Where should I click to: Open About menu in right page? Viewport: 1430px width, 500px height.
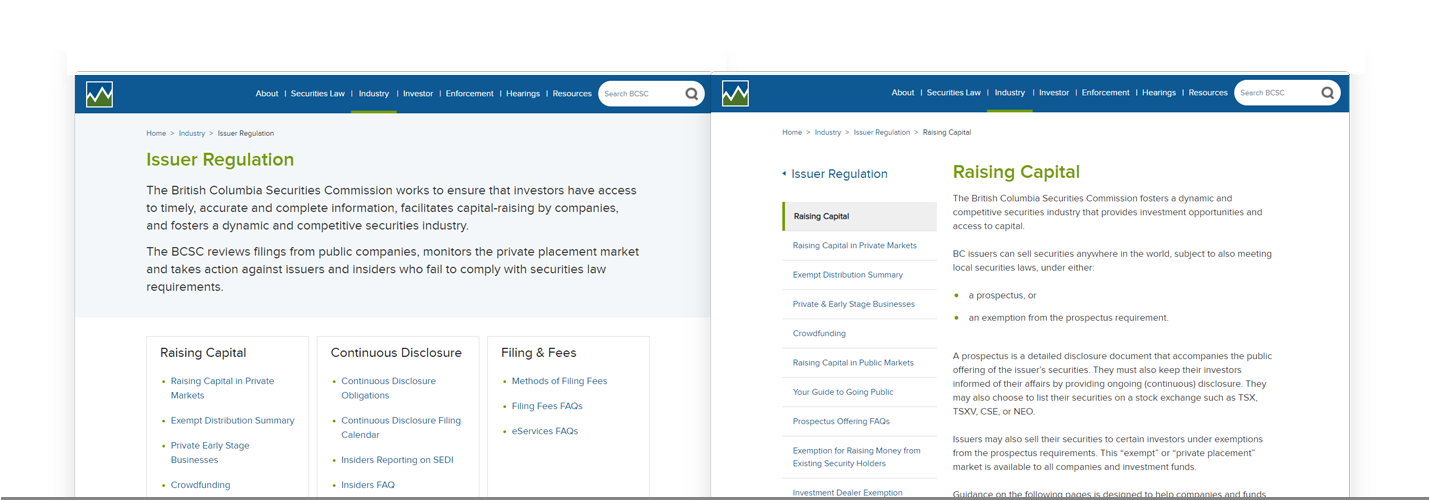[903, 93]
